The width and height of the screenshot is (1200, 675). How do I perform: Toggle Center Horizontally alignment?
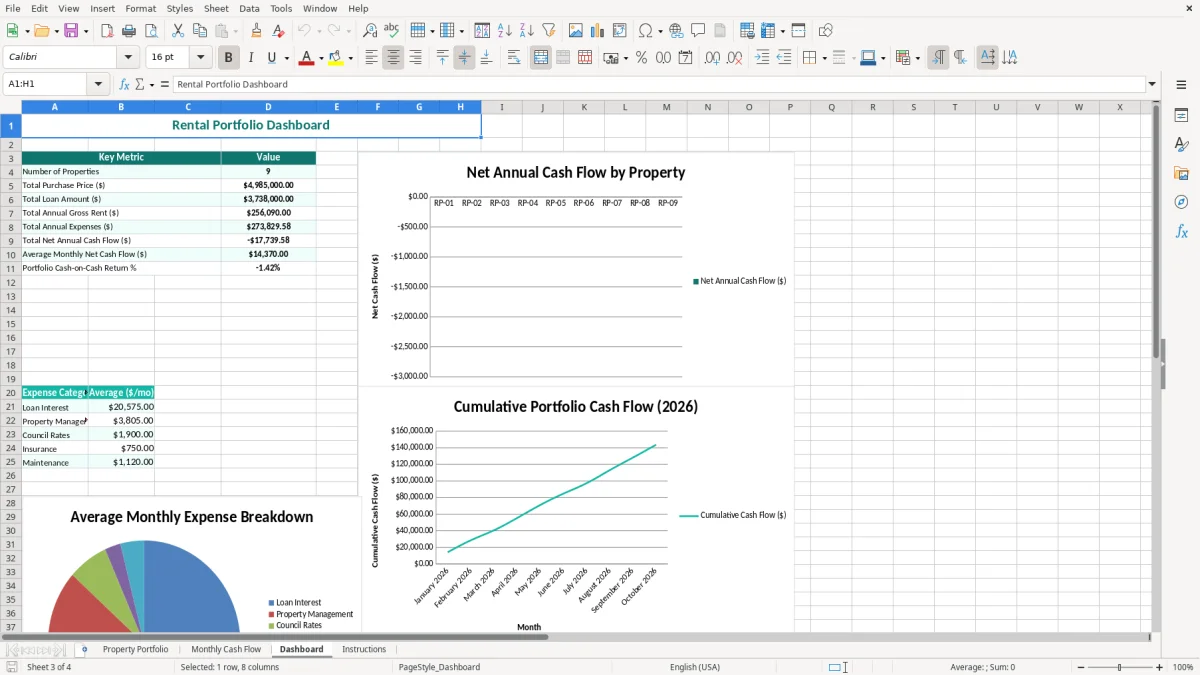pos(393,58)
